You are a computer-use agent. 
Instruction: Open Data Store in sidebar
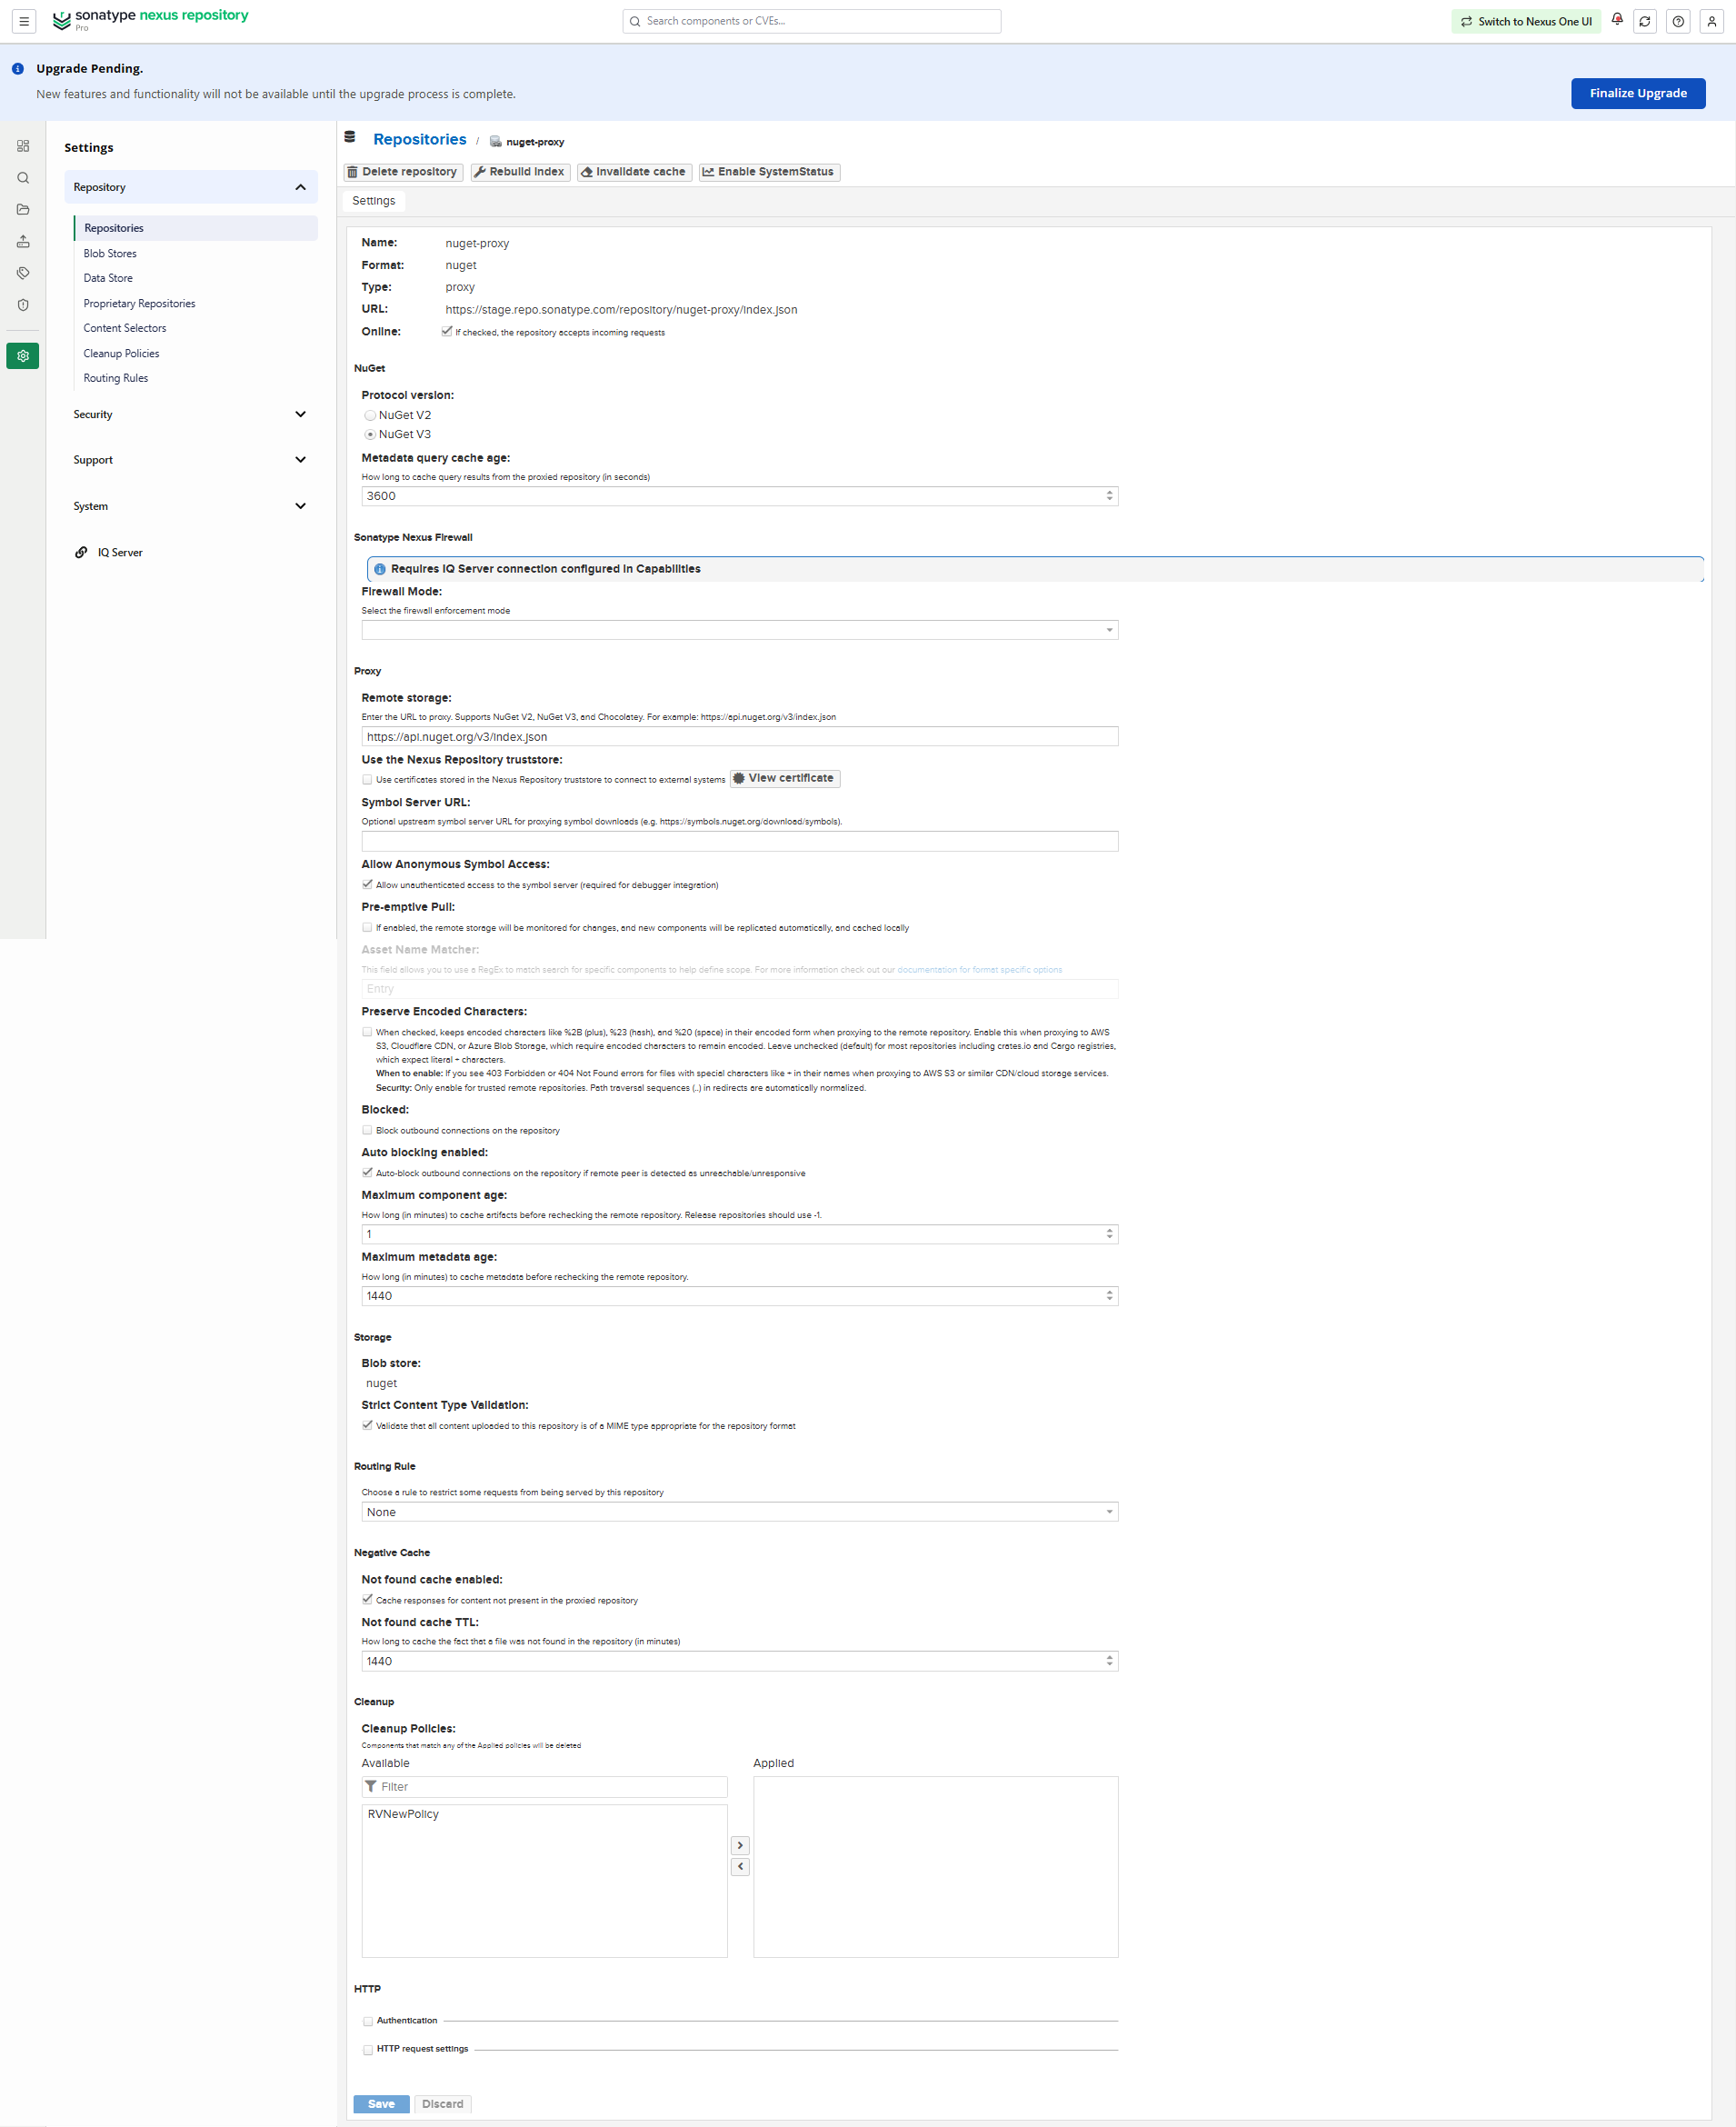108,278
